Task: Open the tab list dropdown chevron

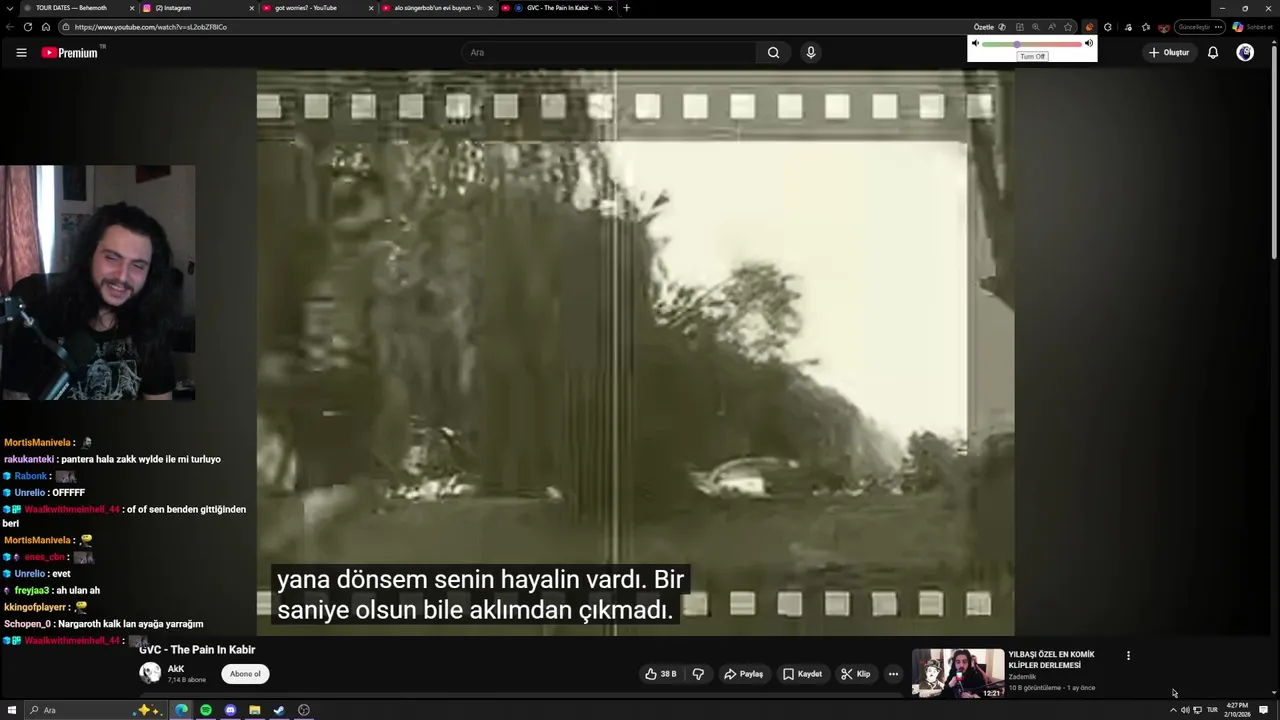Action: pyautogui.click(x=8, y=8)
